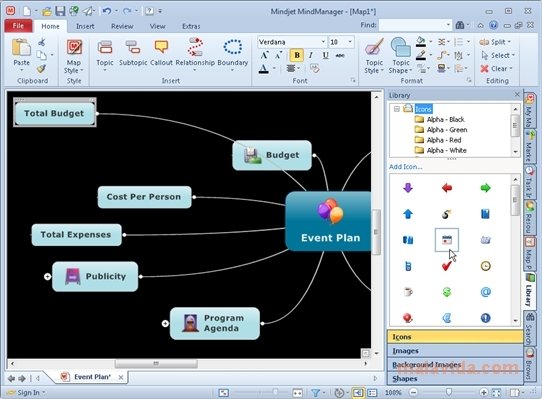Toggle Underline formatting
The image size is (542, 399).
[325, 55]
